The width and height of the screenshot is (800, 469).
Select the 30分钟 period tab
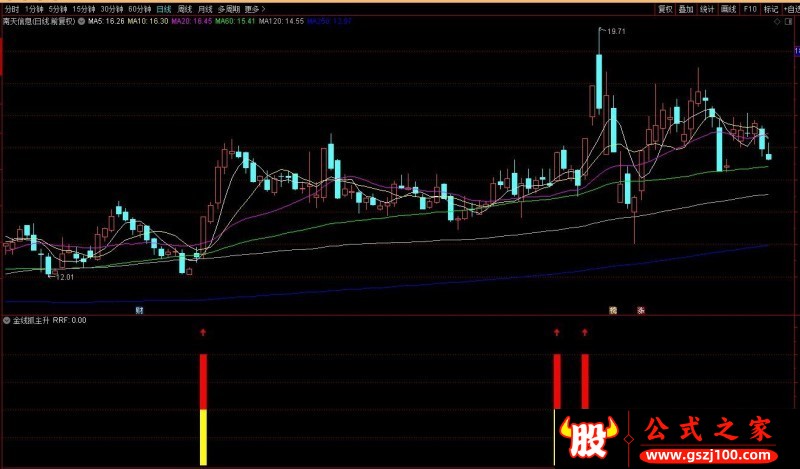112,9
